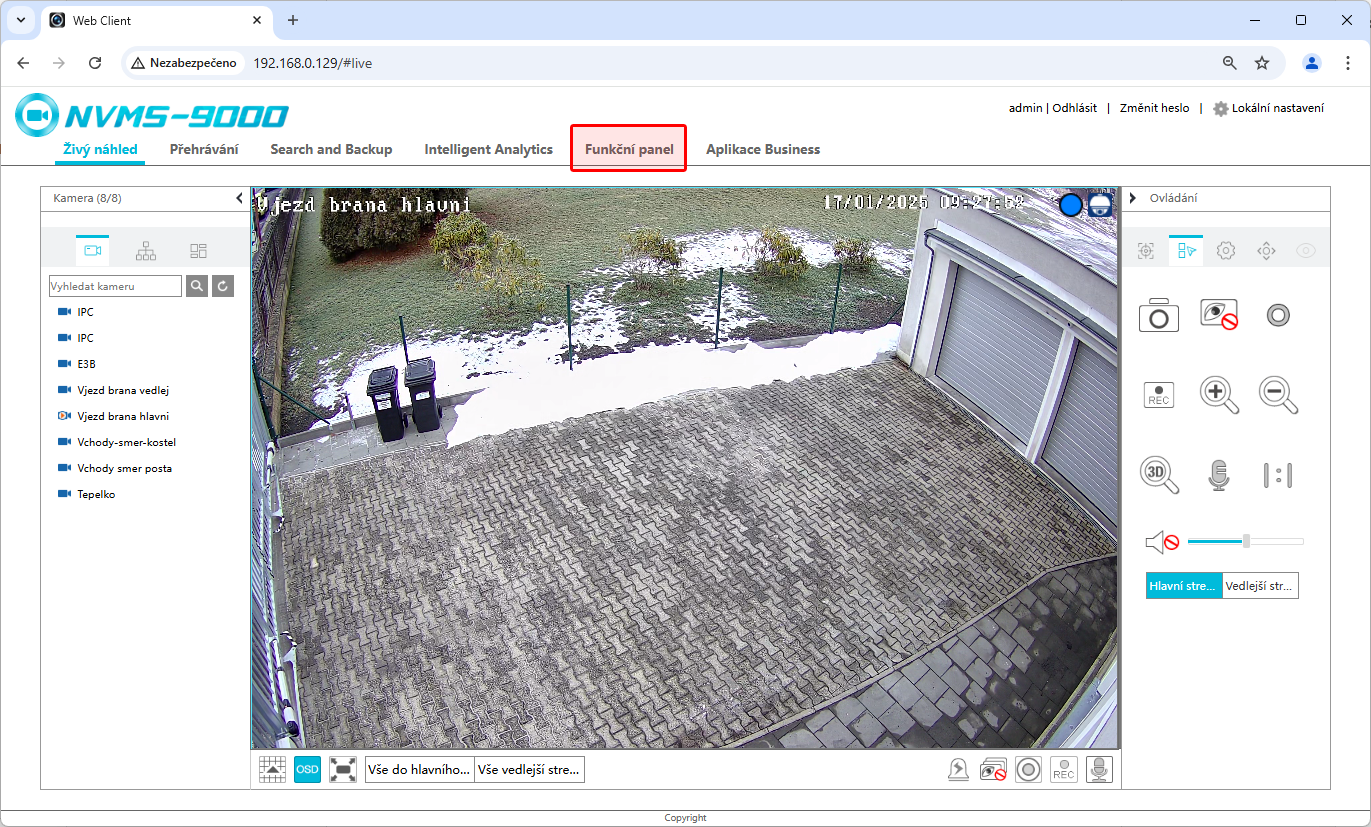This screenshot has width=1371, height=827.
Task: Open the Funkční panel tab
Action: (629, 149)
